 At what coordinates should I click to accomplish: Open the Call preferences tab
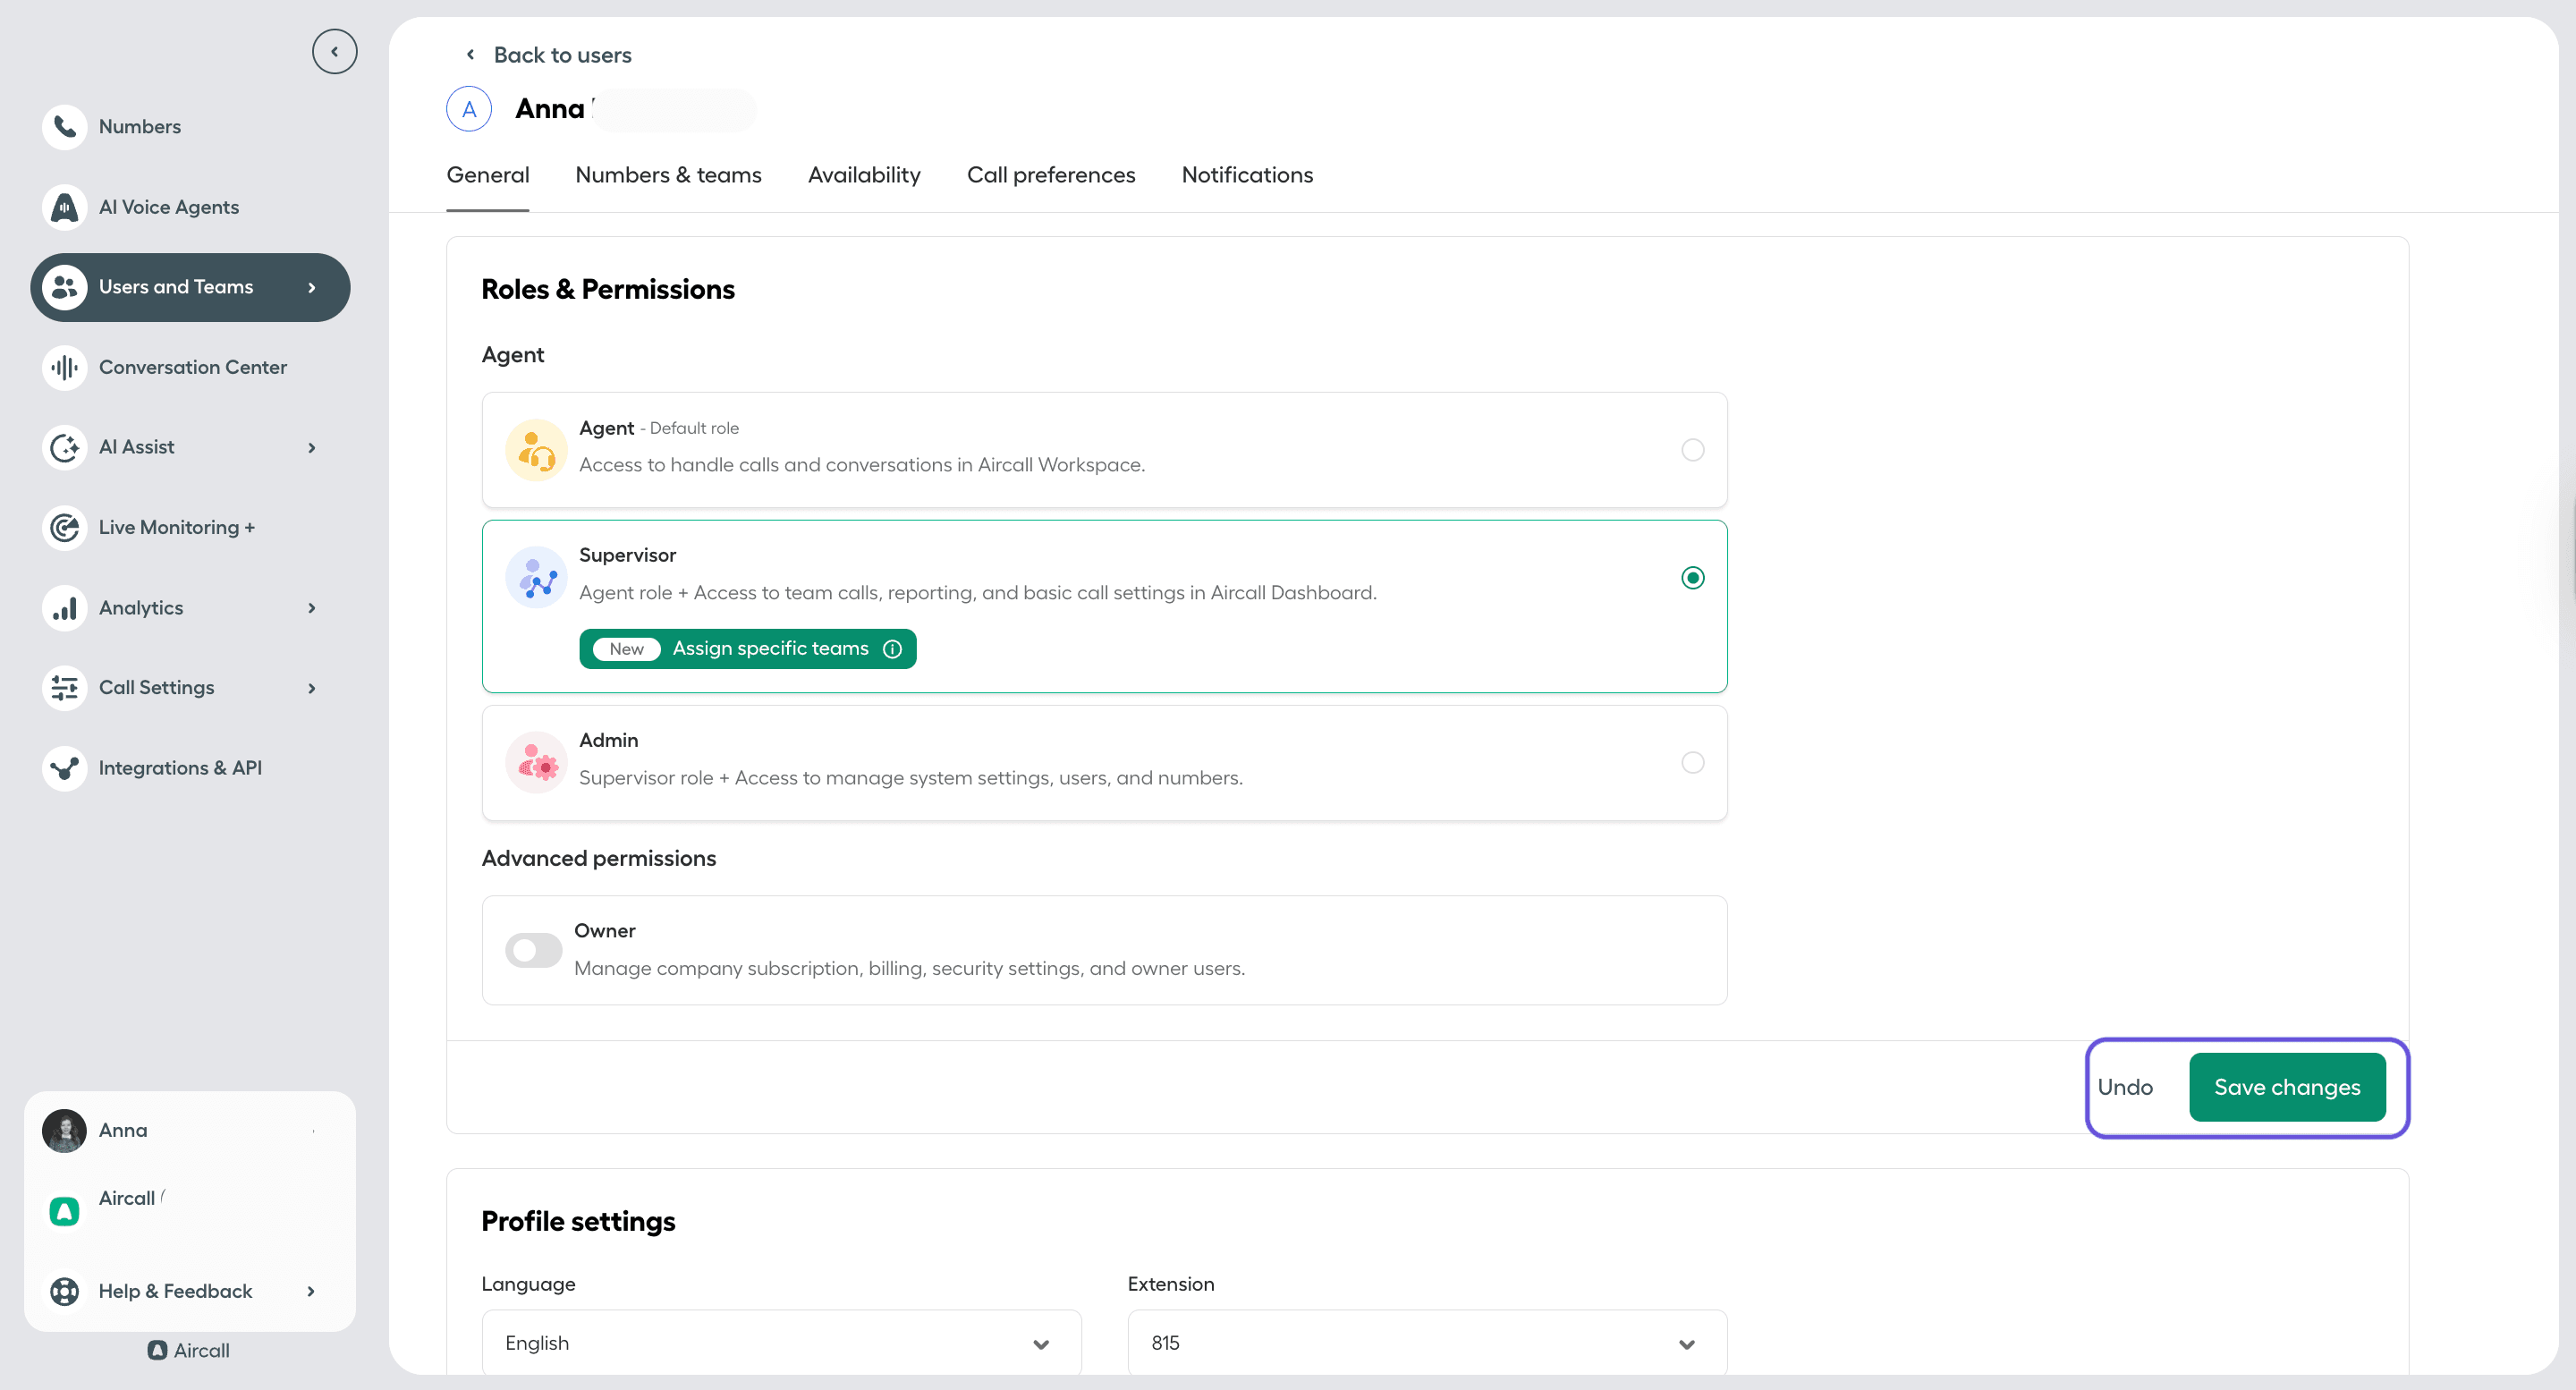click(x=1050, y=174)
